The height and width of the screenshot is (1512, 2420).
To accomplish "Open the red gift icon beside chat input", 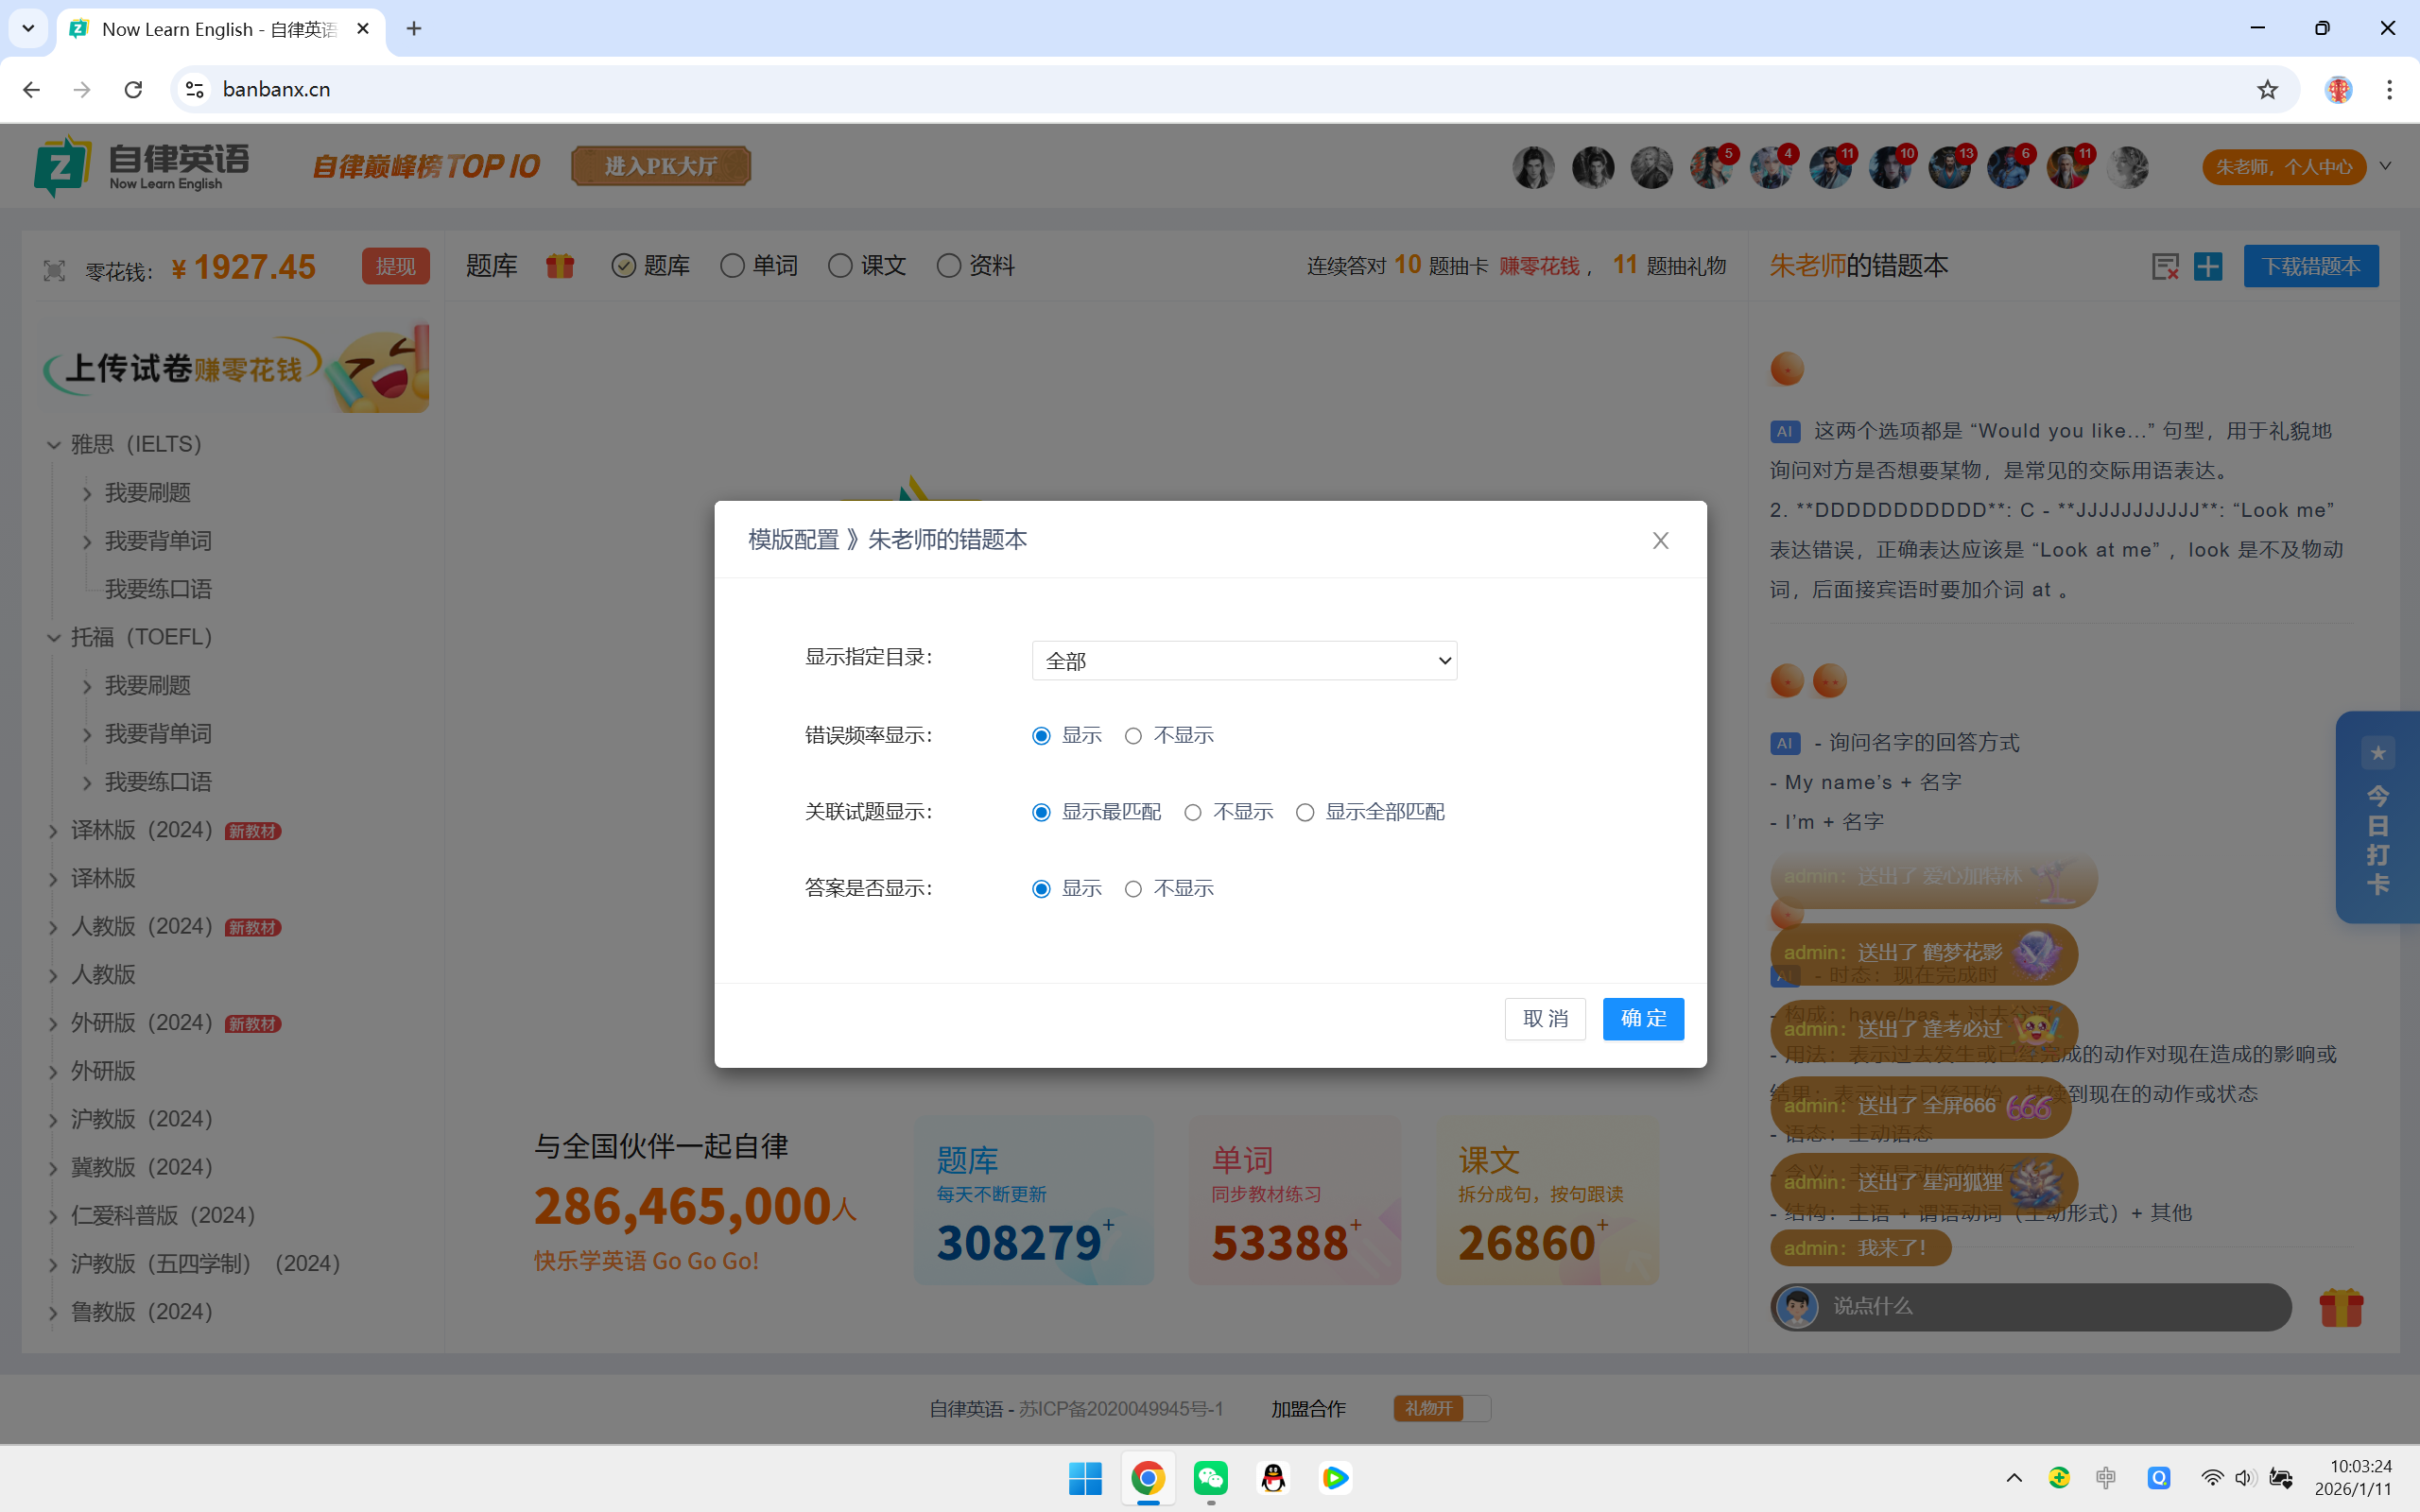I will [2340, 1307].
